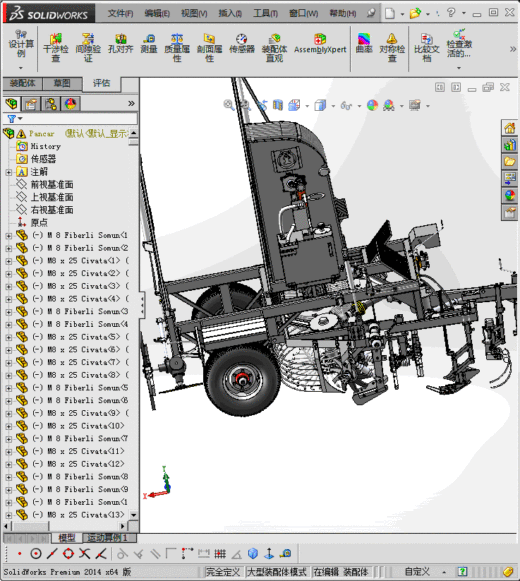Image resolution: width=520 pixels, height=581 pixels.
Task: Open the 干涉检查 interference check tool
Action: (56, 48)
